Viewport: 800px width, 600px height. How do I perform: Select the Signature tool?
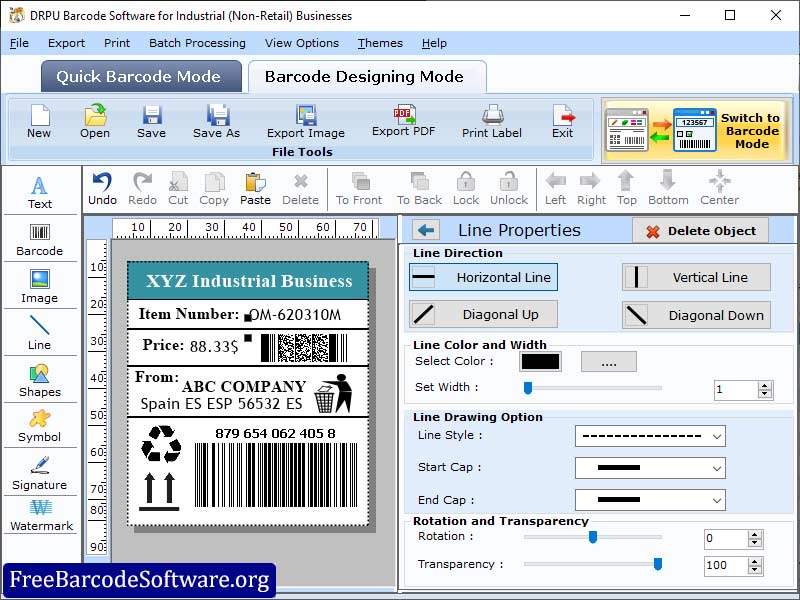(x=40, y=473)
